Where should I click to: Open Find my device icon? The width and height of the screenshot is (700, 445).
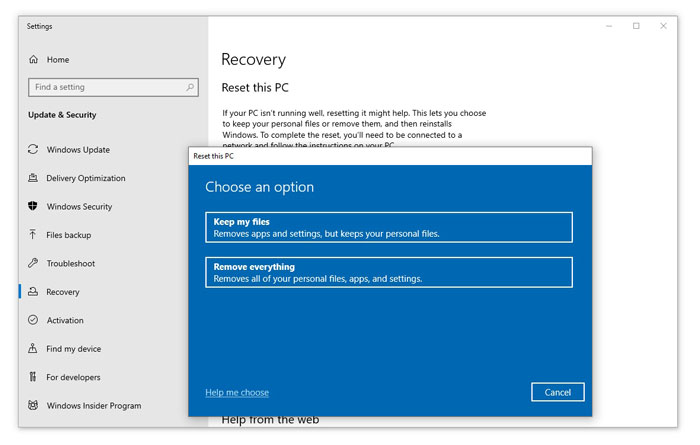click(x=33, y=349)
